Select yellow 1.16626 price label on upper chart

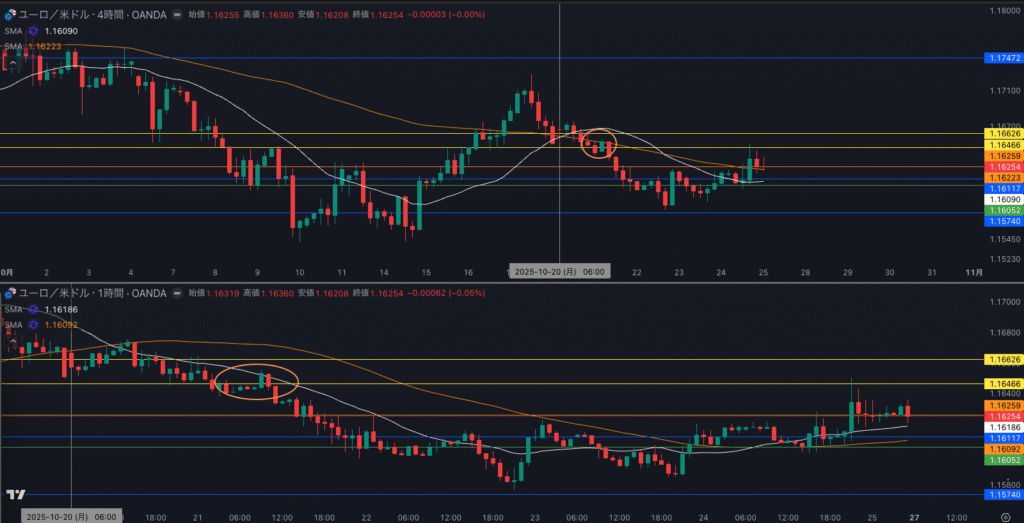pos(1002,133)
